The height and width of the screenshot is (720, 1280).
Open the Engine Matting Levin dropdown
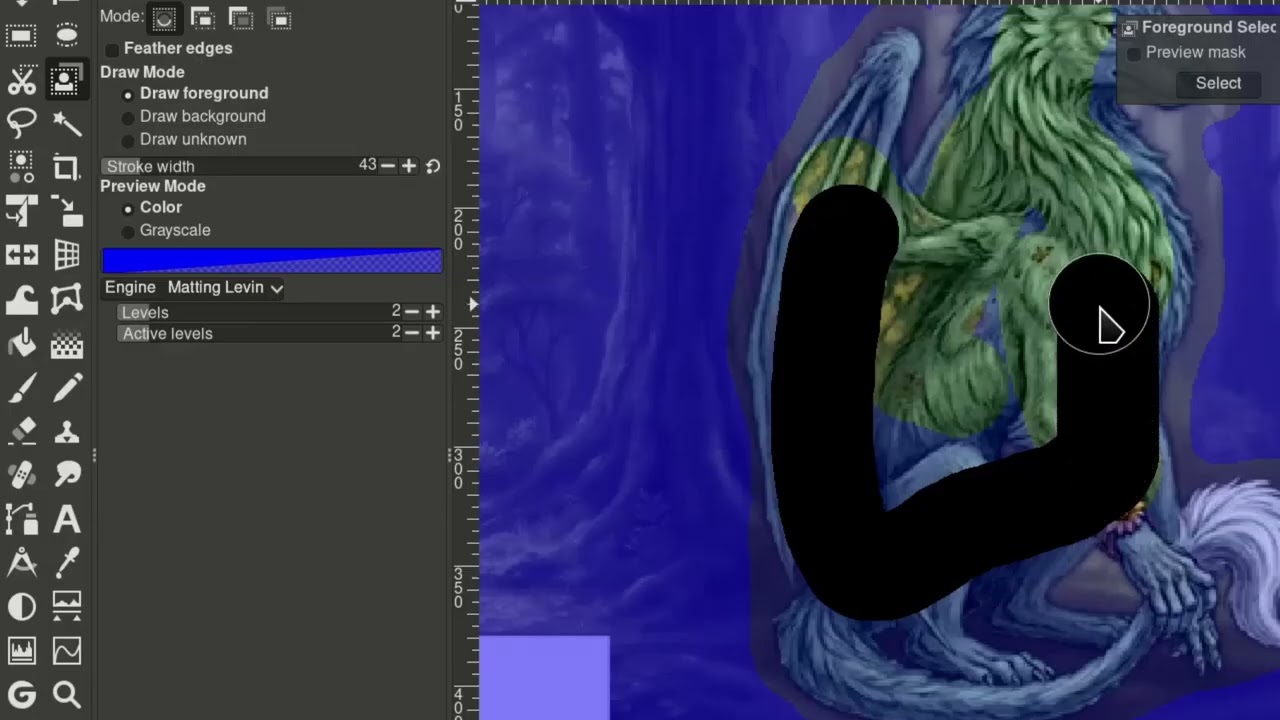click(225, 288)
